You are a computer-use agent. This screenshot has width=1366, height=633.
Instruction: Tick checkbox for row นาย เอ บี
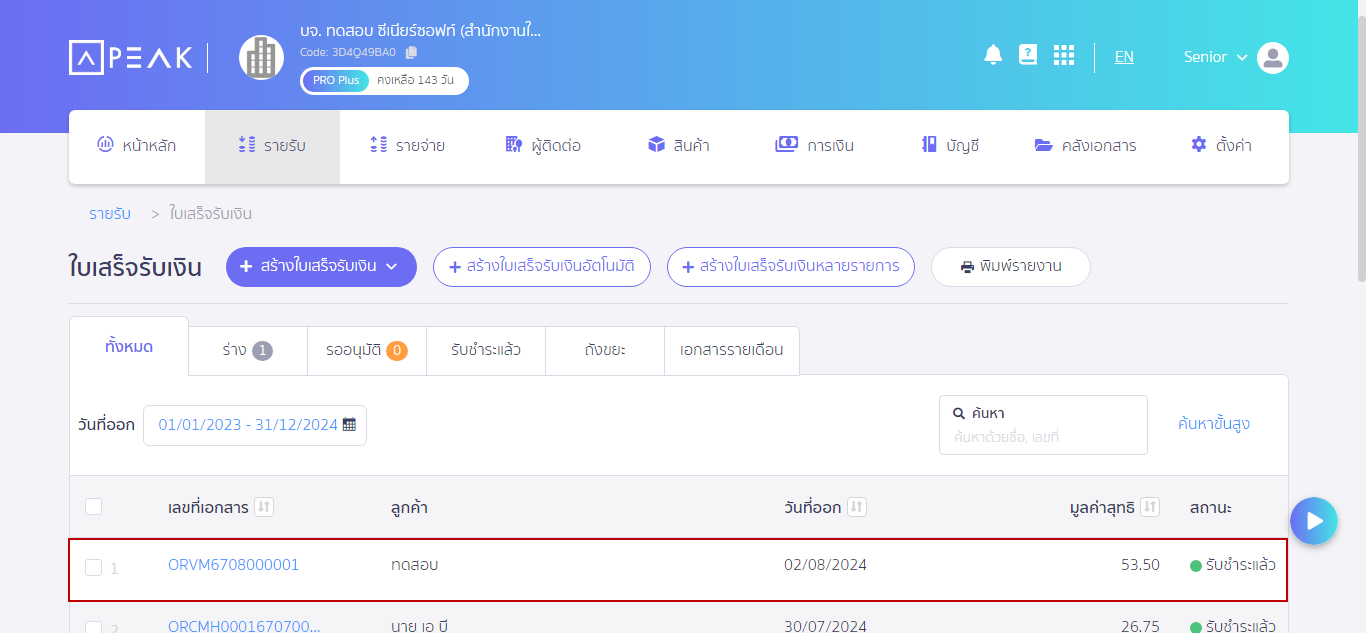click(x=93, y=627)
